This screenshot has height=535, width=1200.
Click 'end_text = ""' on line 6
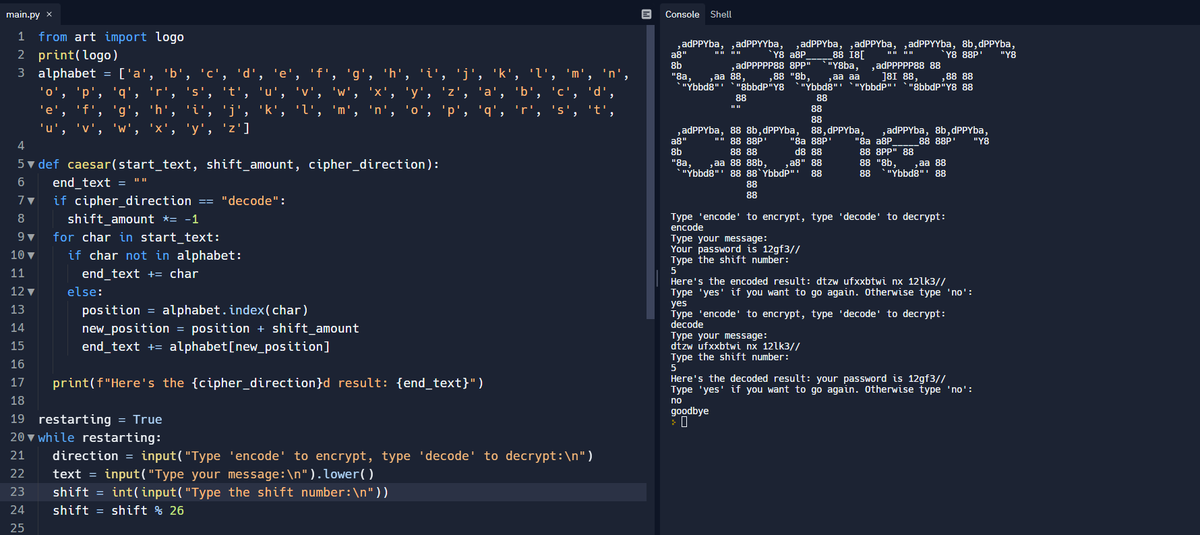[100, 182]
